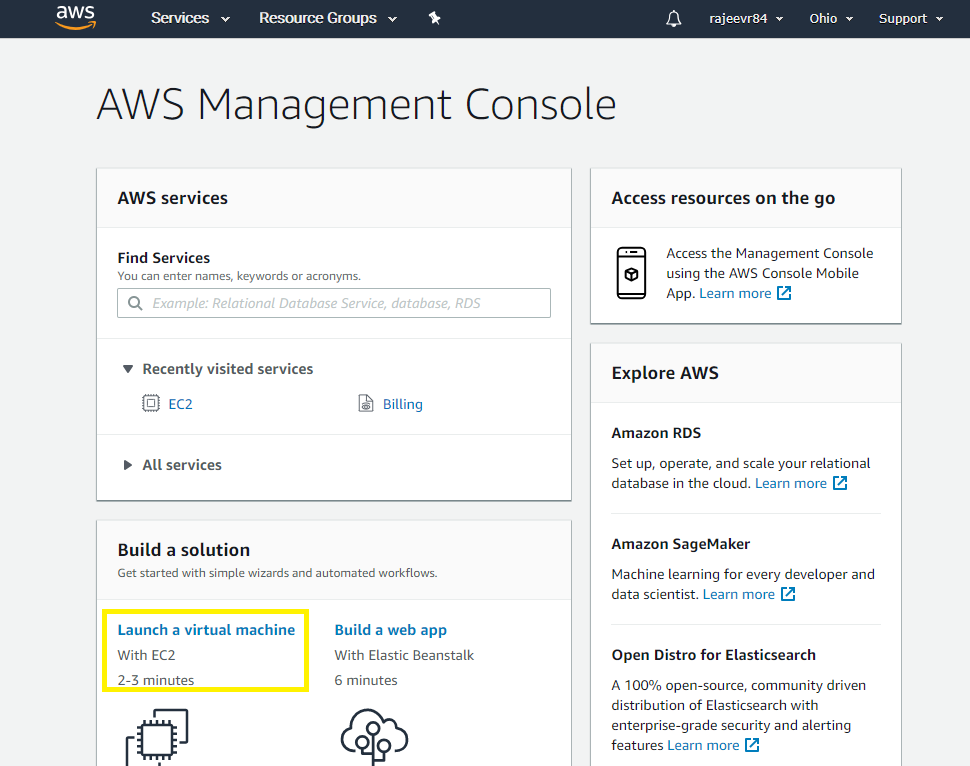Click Learn more for Amazon SageMaker
The width and height of the screenshot is (970, 766).
[739, 593]
